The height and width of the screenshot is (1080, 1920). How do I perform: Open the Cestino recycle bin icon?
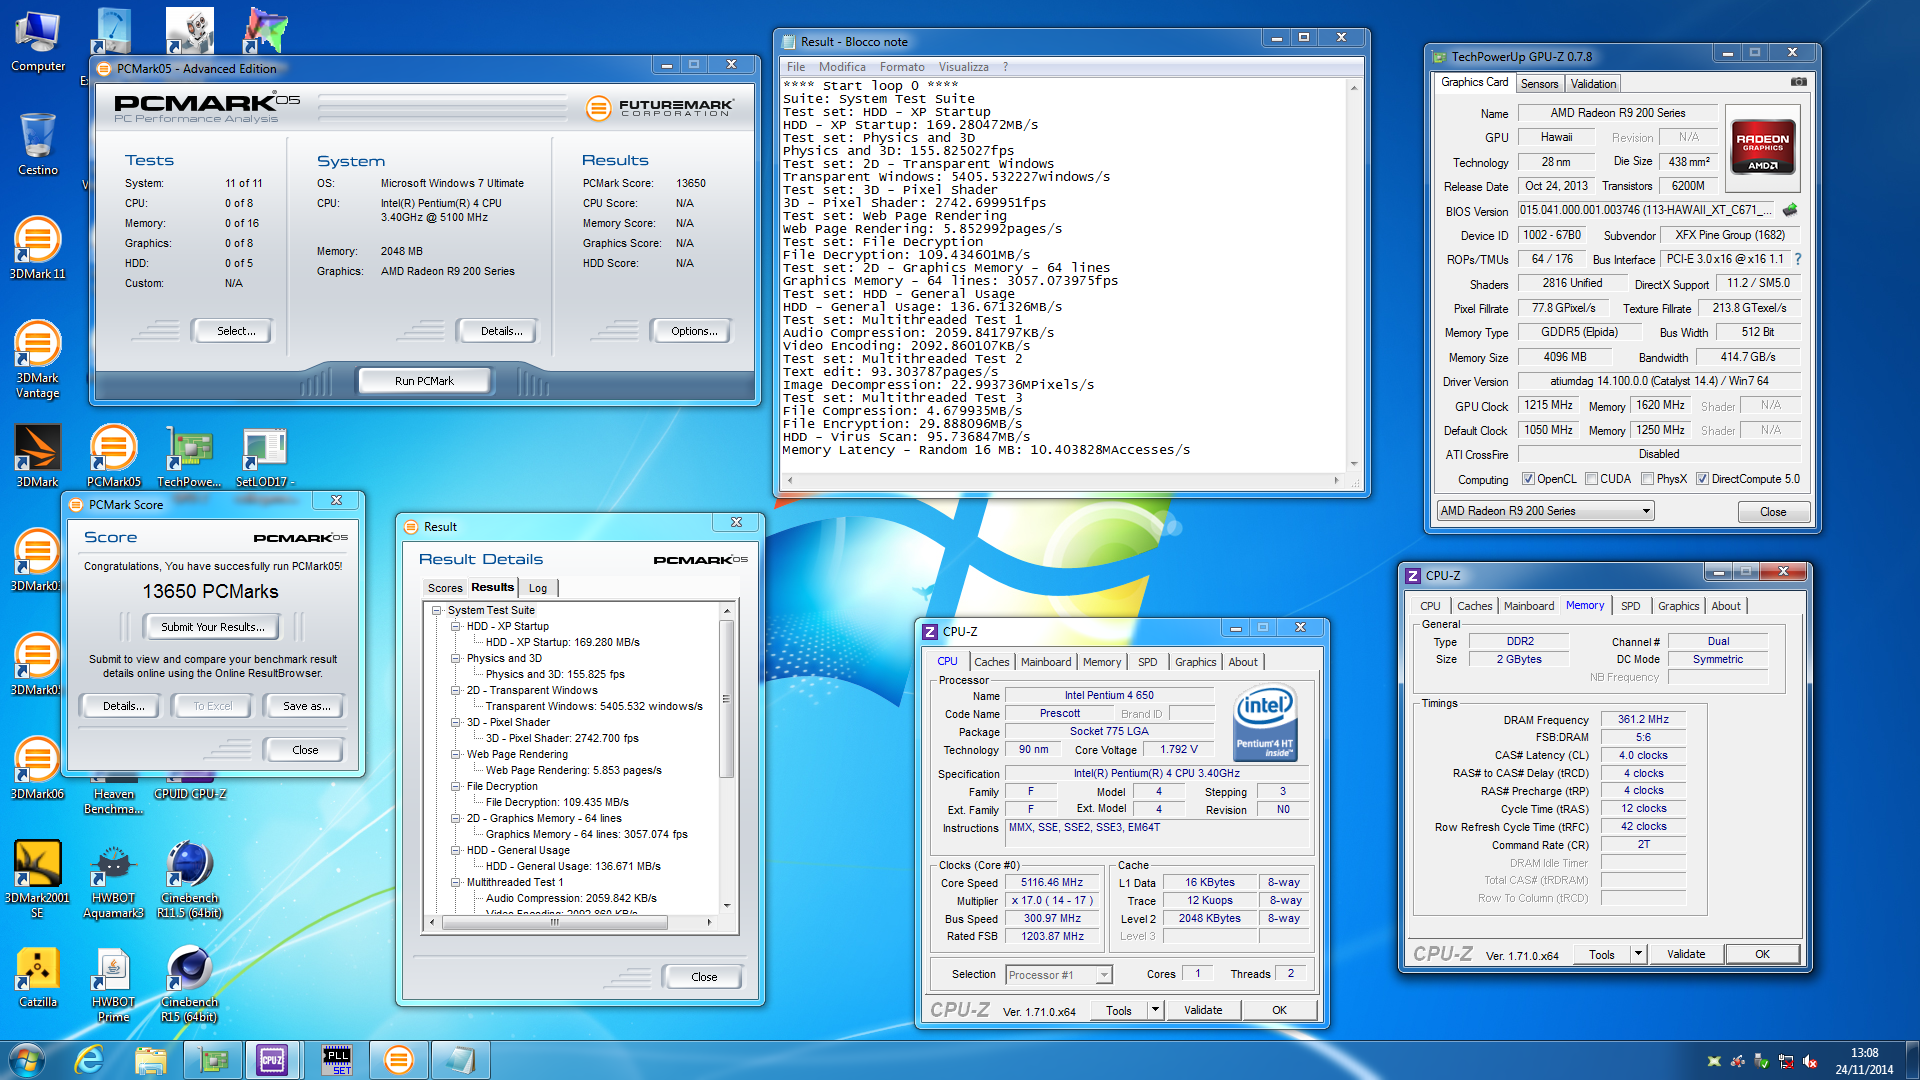[x=38, y=143]
